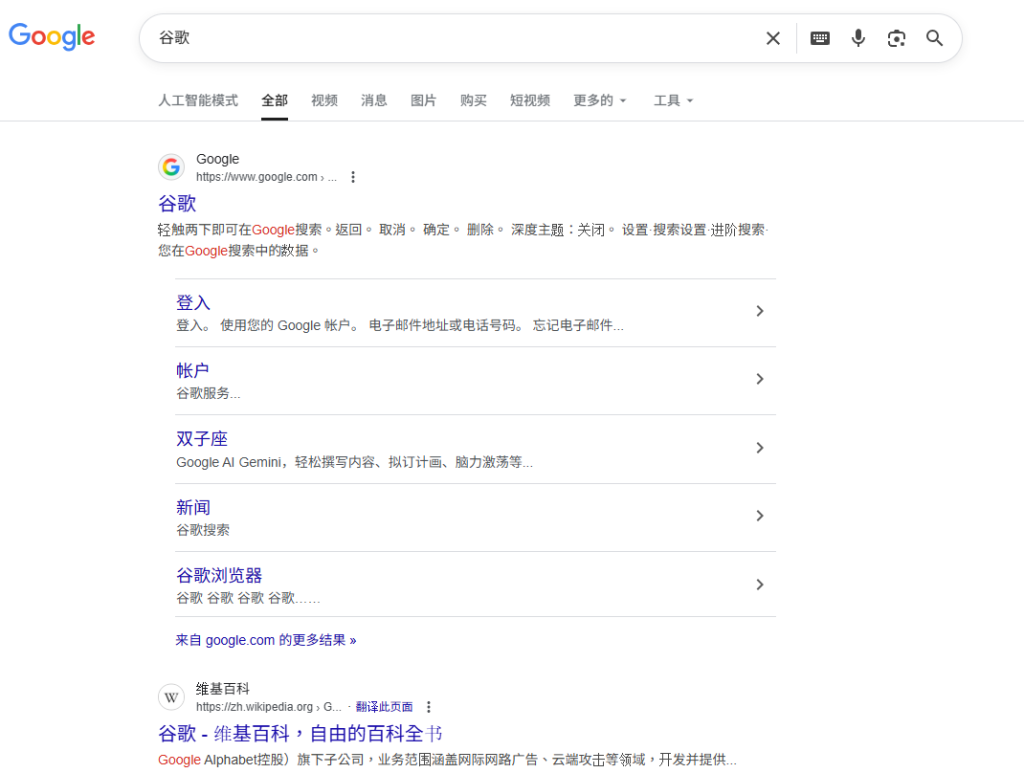Switch to the 图片 tab

pyautogui.click(x=423, y=100)
